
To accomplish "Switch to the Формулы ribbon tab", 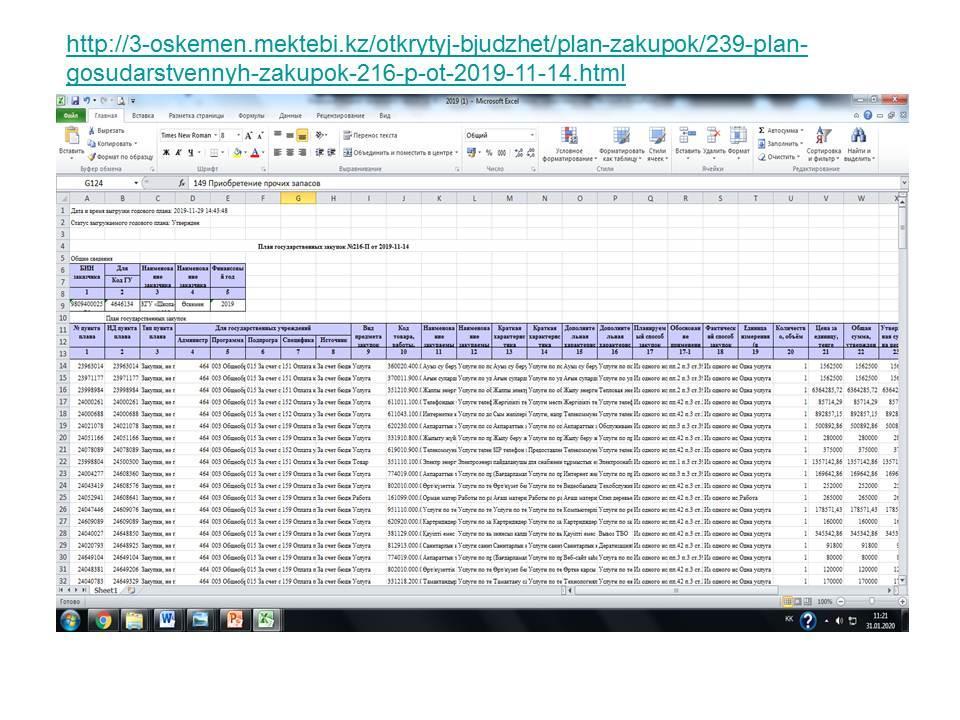I will pos(251,115).
